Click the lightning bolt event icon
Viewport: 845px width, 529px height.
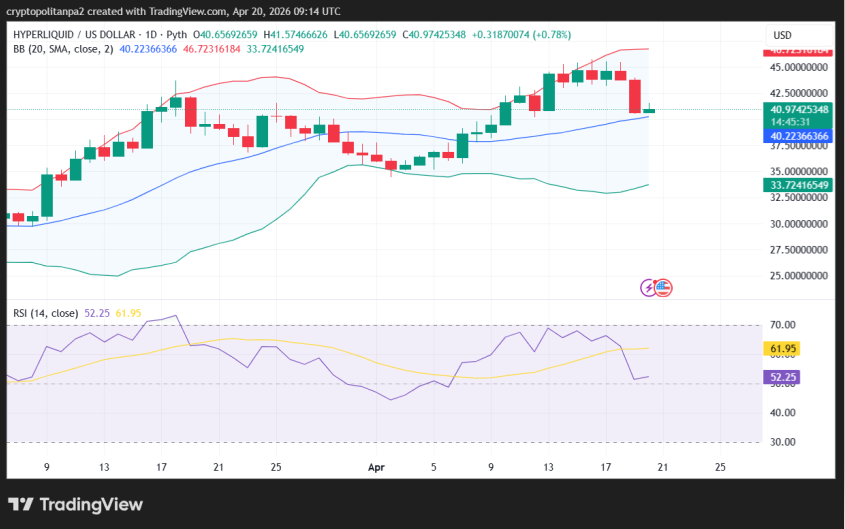coord(649,288)
